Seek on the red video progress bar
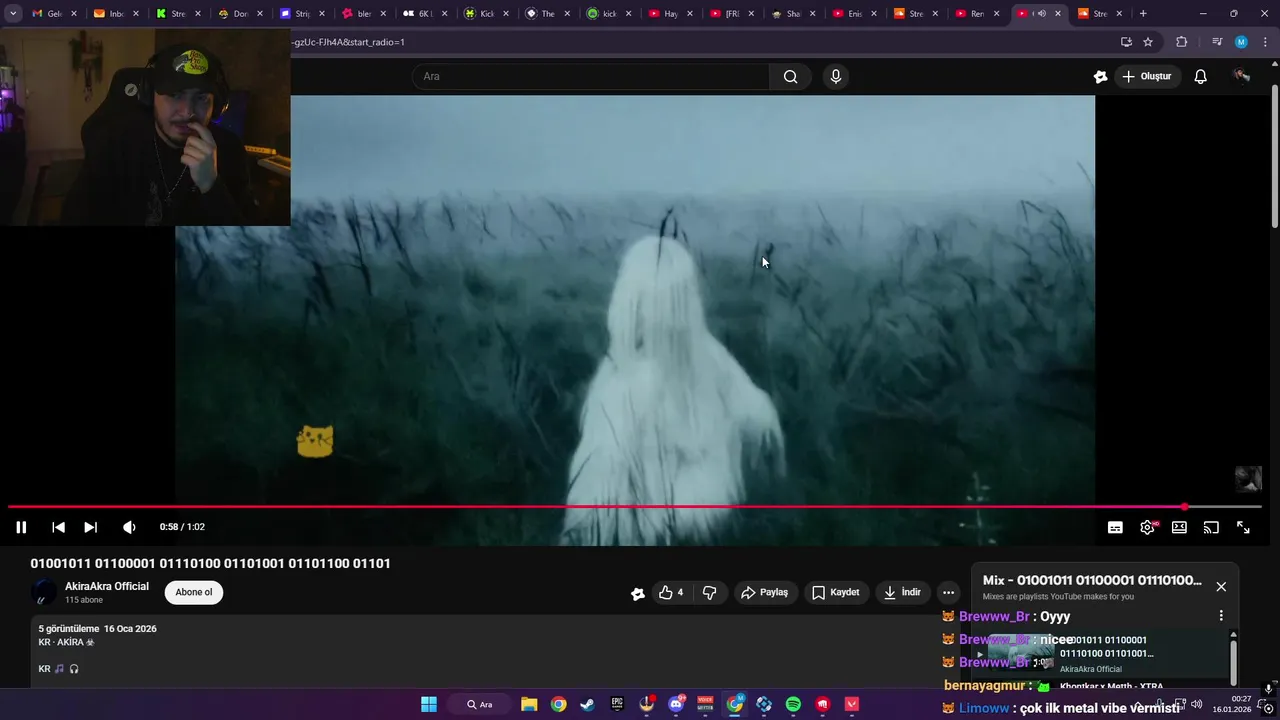Screen dimensions: 1280x720 coord(635,507)
